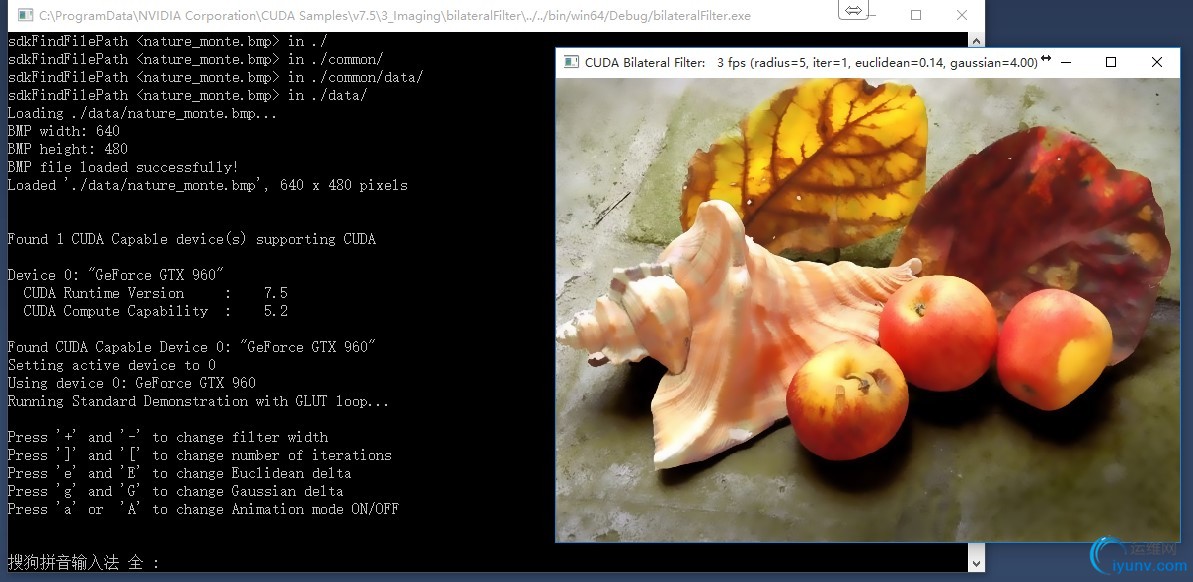Click the 'Device 0: "GeForce GTX 960"' line
This screenshot has width=1193, height=582.
coord(116,275)
